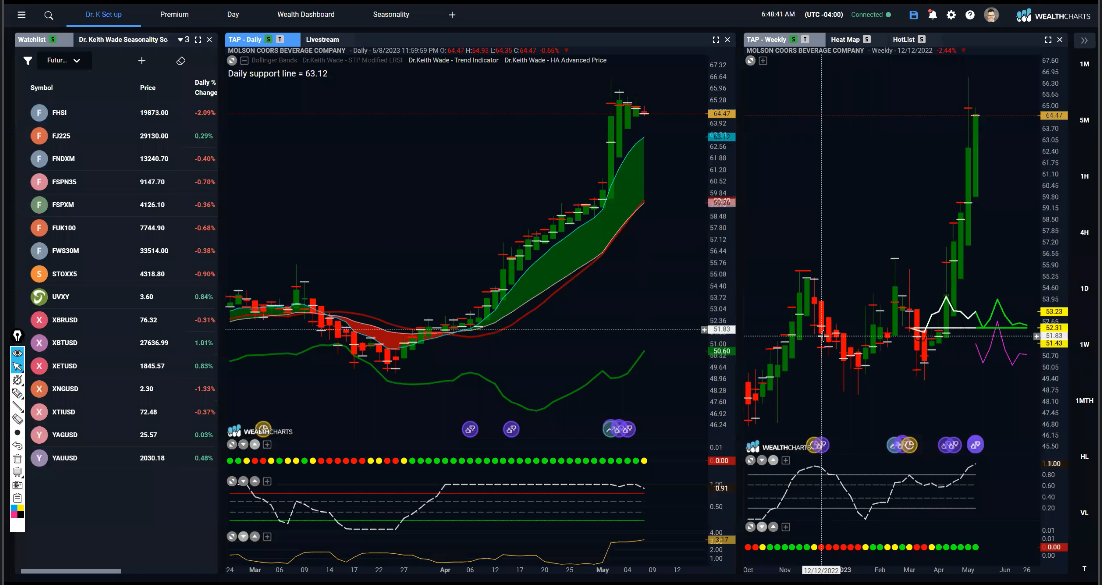Screen dimensions: 1102x585
Task: Add a symbol with the watchlist plus icon
Action: click(x=141, y=61)
